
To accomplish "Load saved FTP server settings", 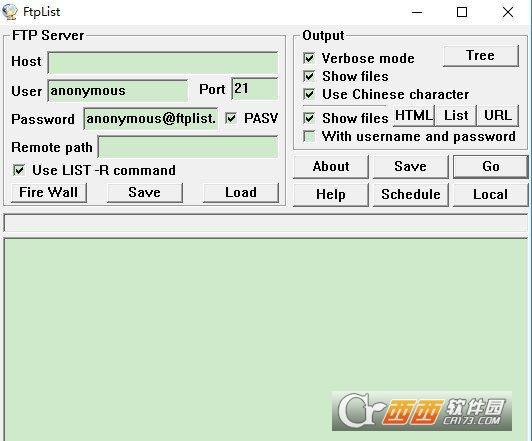I will [241, 193].
